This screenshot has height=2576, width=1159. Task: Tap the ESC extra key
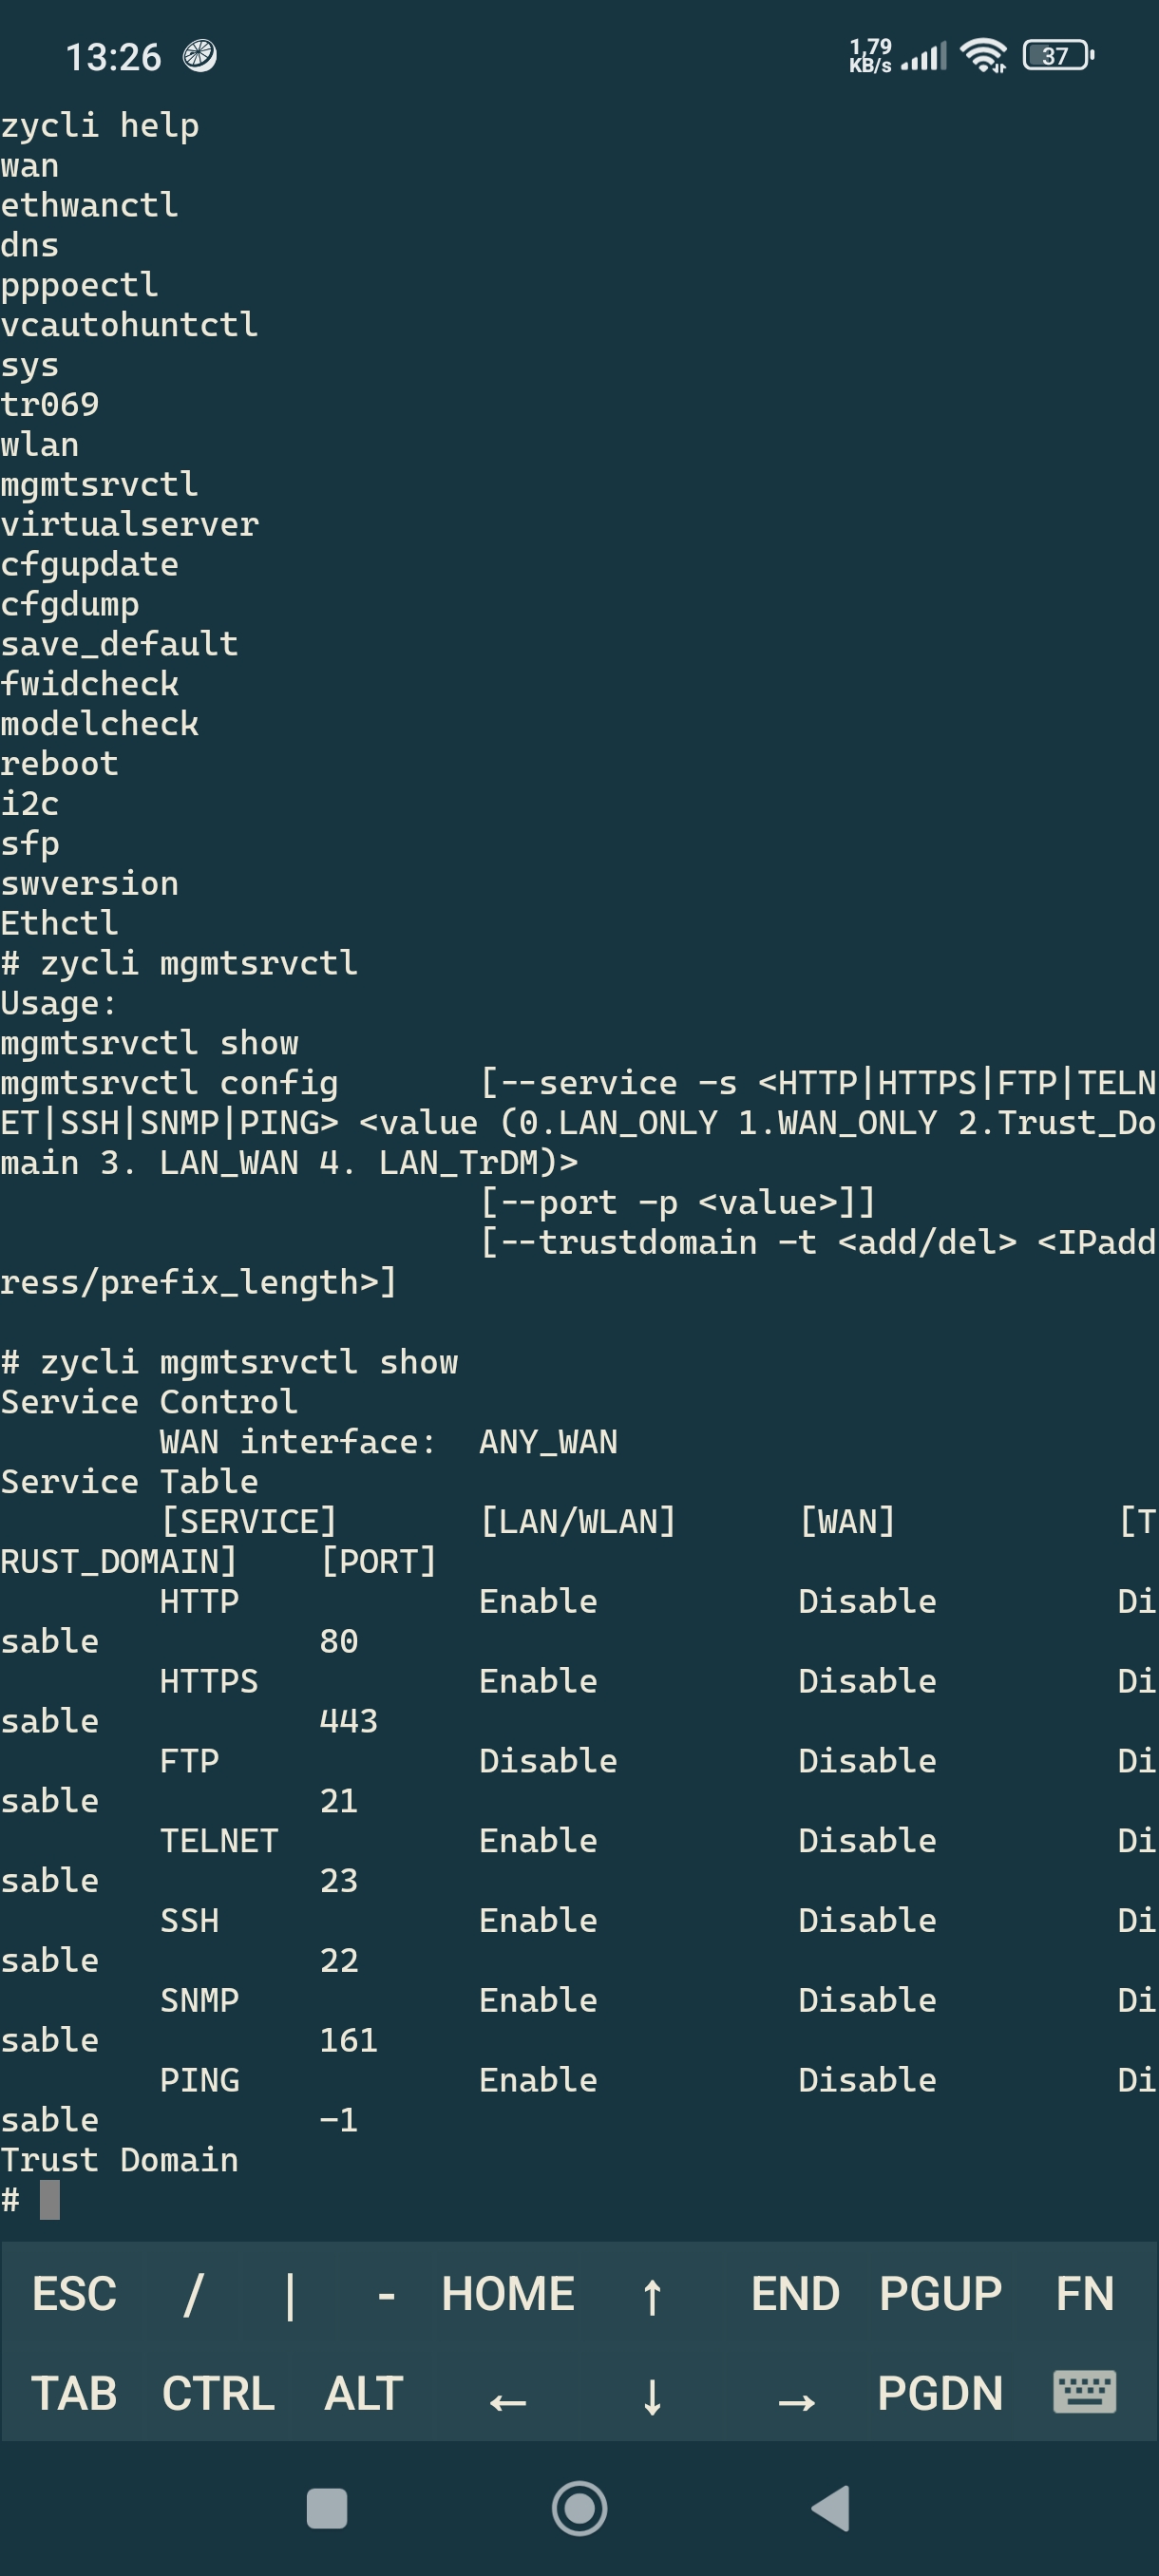pos(74,2294)
